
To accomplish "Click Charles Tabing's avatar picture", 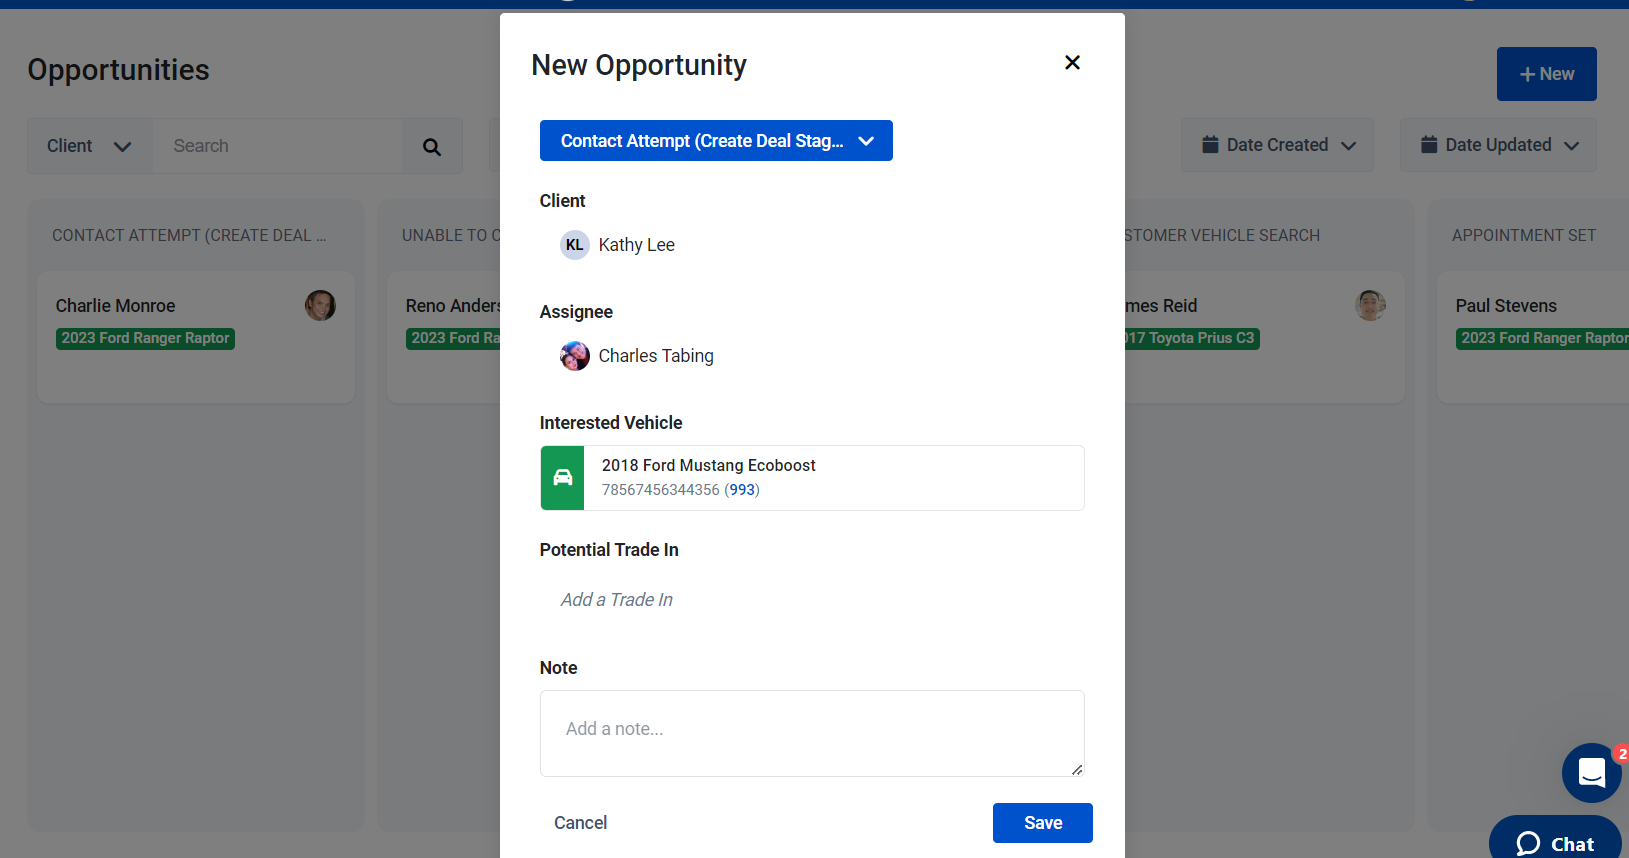I will pos(575,356).
